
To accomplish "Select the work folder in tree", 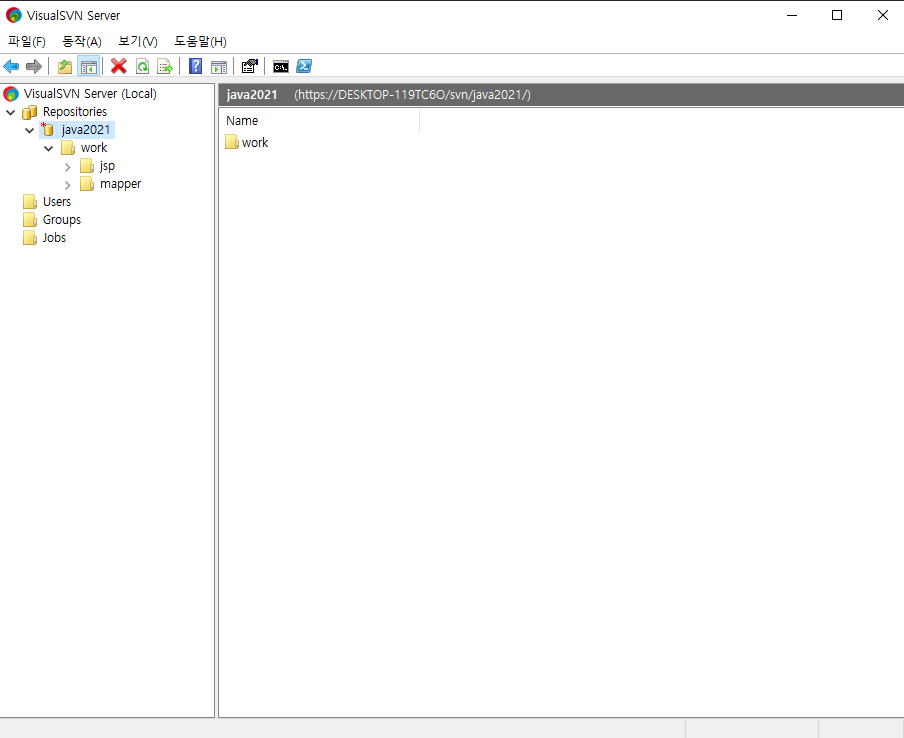I will click(x=94, y=148).
